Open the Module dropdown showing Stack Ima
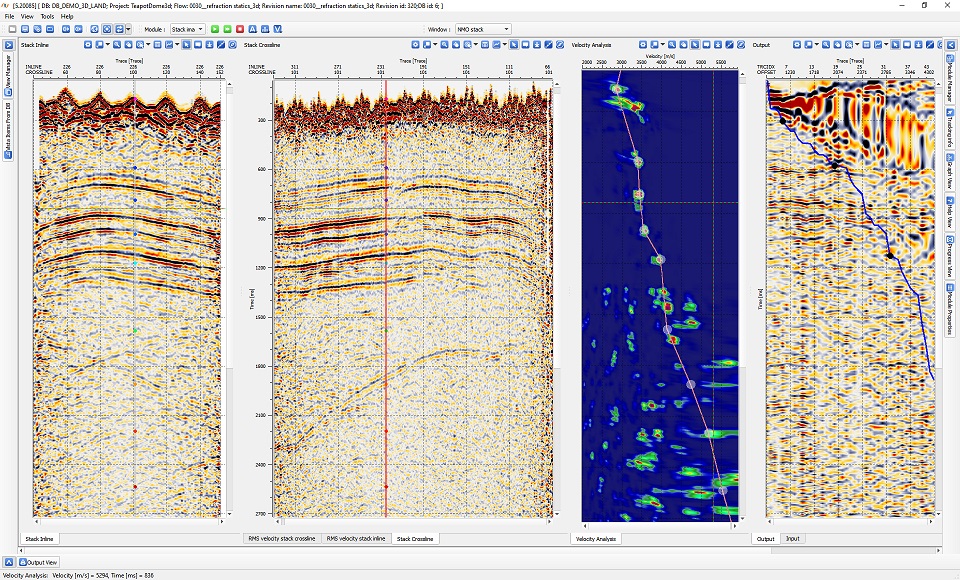The width and height of the screenshot is (960, 580). [187, 29]
